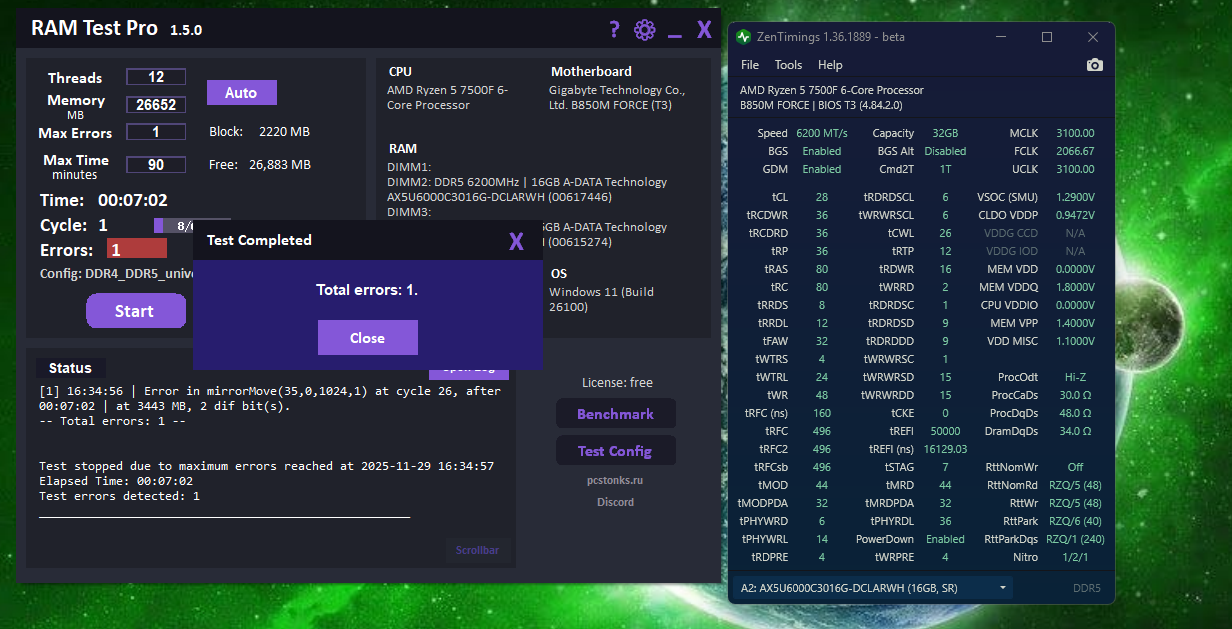The image size is (1232, 629).
Task: Click the 'License: free' label
Action: pos(617,383)
